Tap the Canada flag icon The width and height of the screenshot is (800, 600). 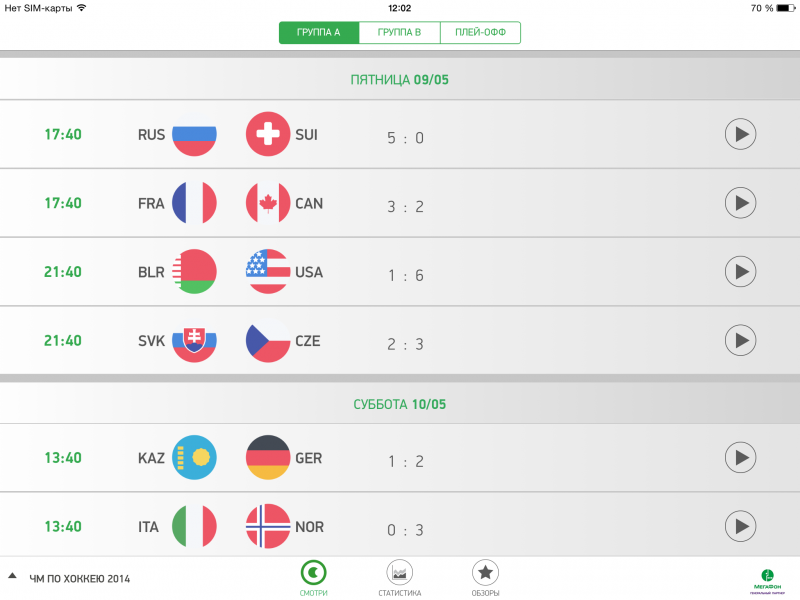[268, 203]
